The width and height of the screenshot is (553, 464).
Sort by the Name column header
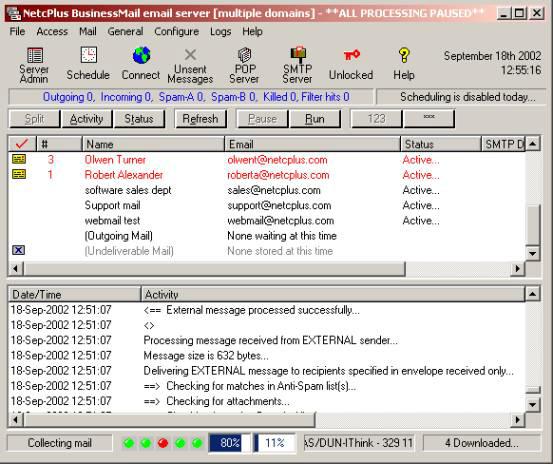tap(153, 144)
